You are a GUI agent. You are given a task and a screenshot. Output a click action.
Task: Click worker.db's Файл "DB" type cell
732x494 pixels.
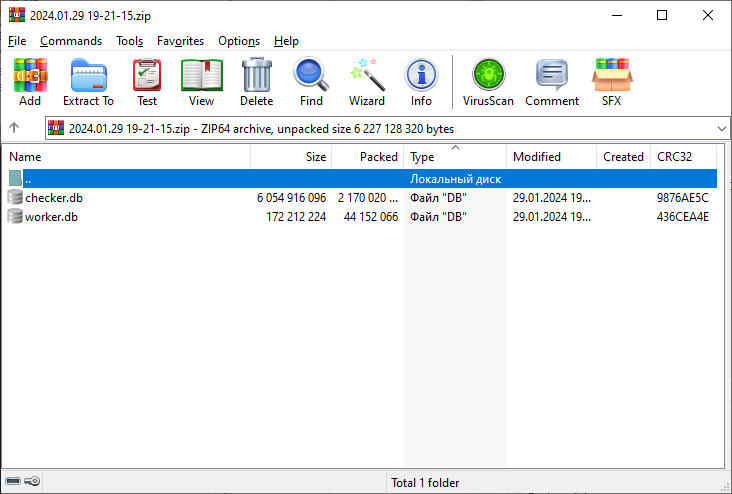[x=438, y=217]
